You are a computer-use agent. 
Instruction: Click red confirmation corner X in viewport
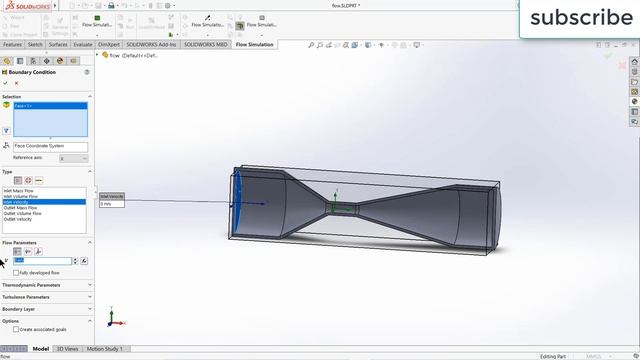(622, 65)
